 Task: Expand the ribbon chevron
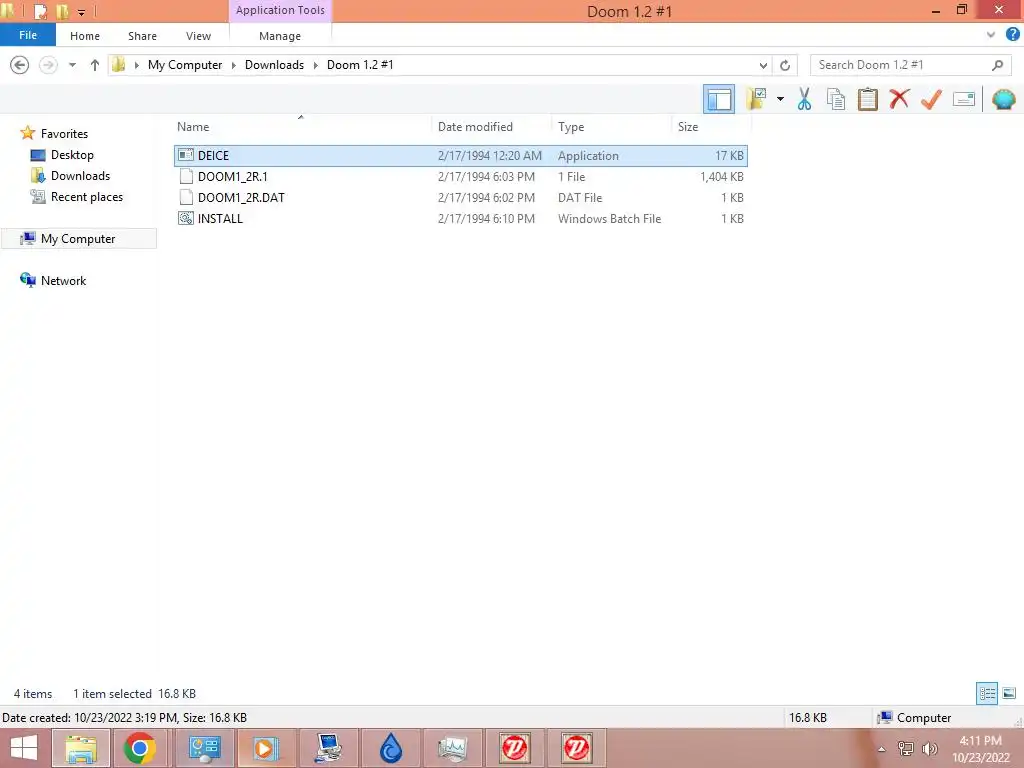tap(991, 35)
